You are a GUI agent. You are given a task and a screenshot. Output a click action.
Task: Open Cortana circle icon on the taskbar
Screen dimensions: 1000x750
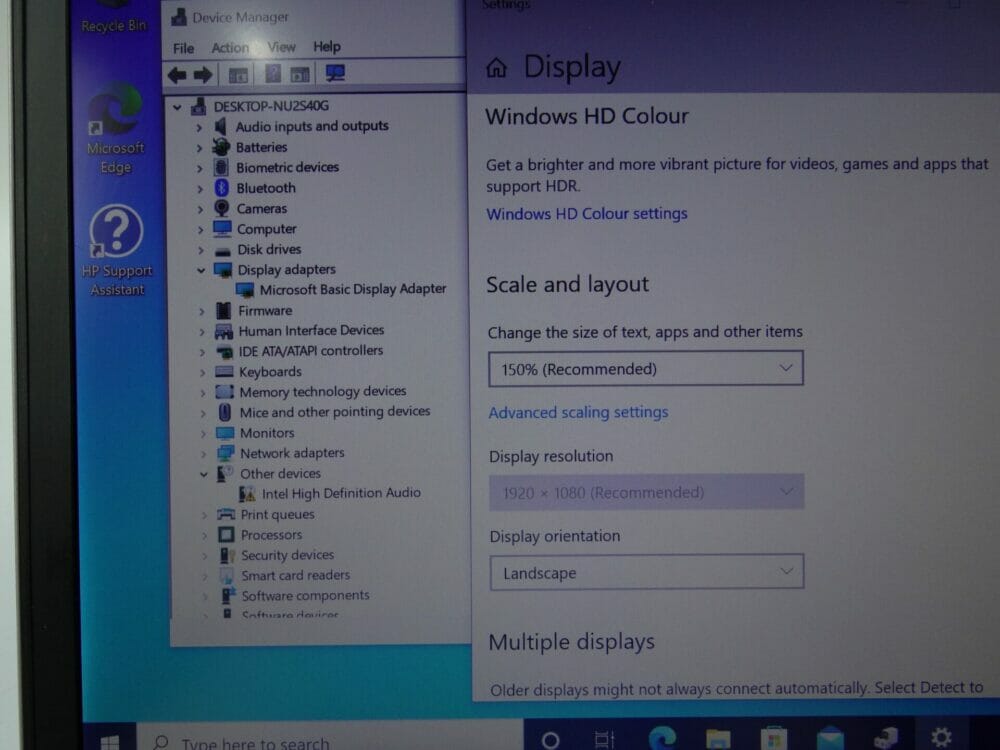[x=550, y=740]
